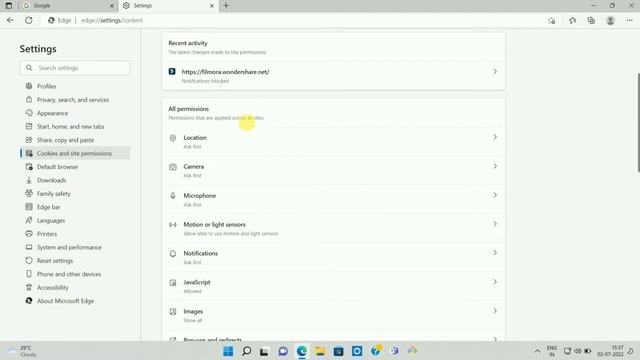Click the Motion or light sensors icon
The width and height of the screenshot is (640, 360).
point(173,225)
